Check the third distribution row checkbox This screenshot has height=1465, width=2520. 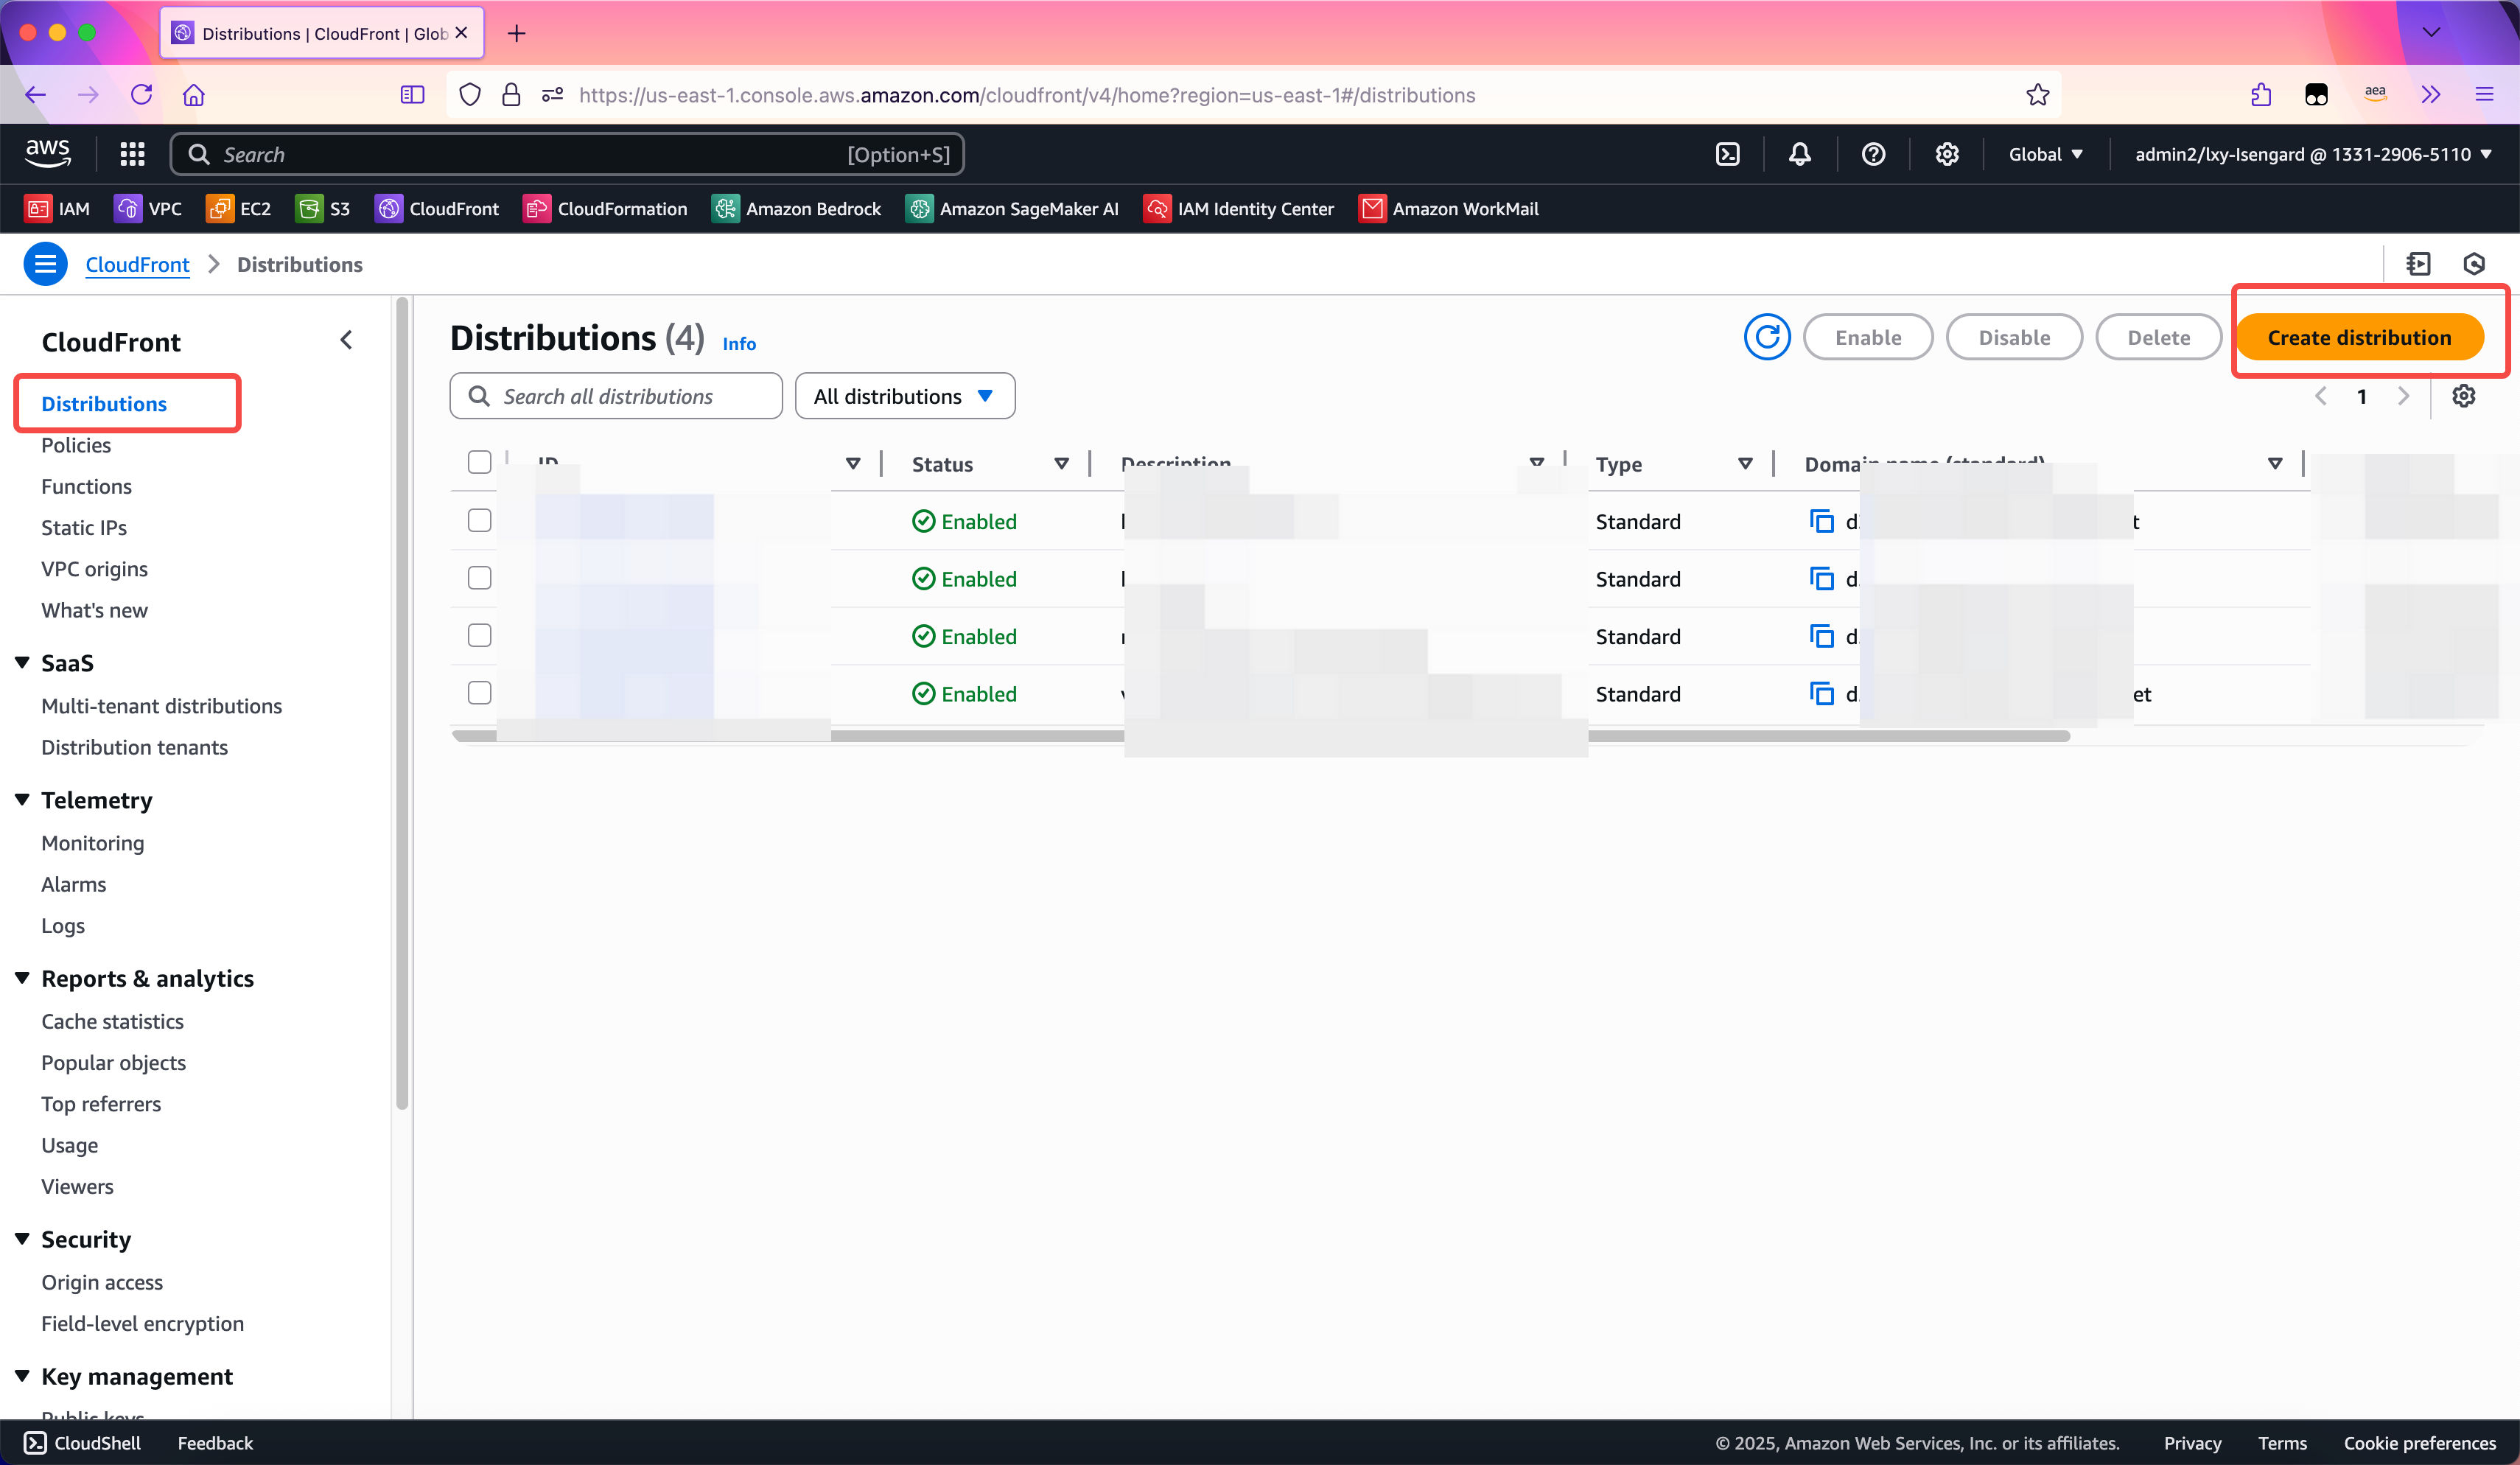pos(480,635)
